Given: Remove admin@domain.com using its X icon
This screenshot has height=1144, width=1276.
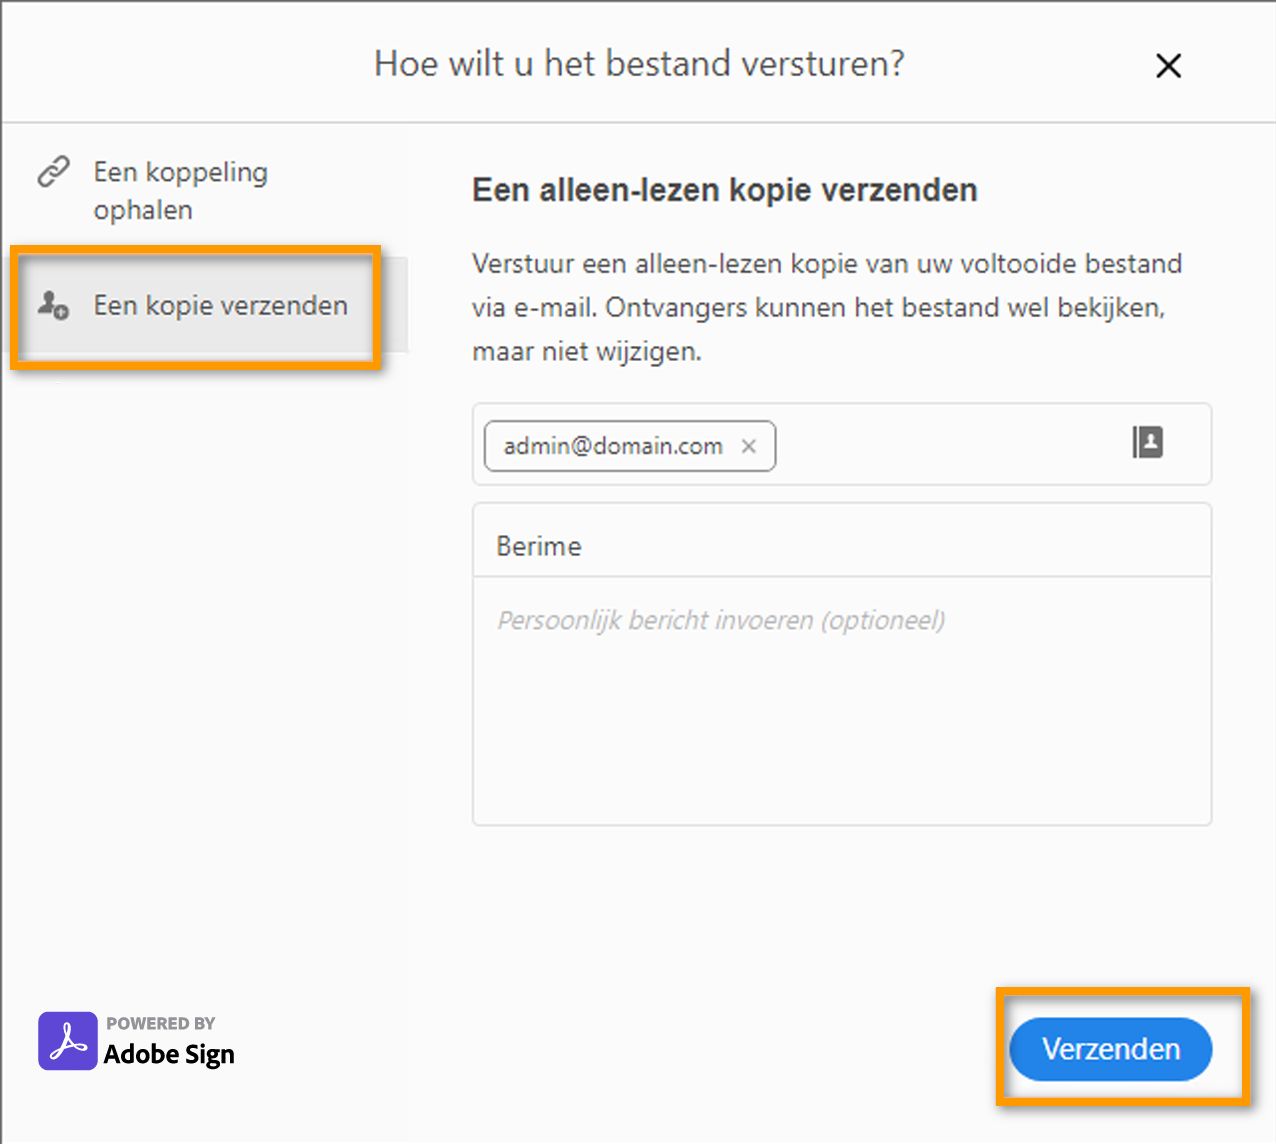Looking at the screenshot, I should (749, 446).
